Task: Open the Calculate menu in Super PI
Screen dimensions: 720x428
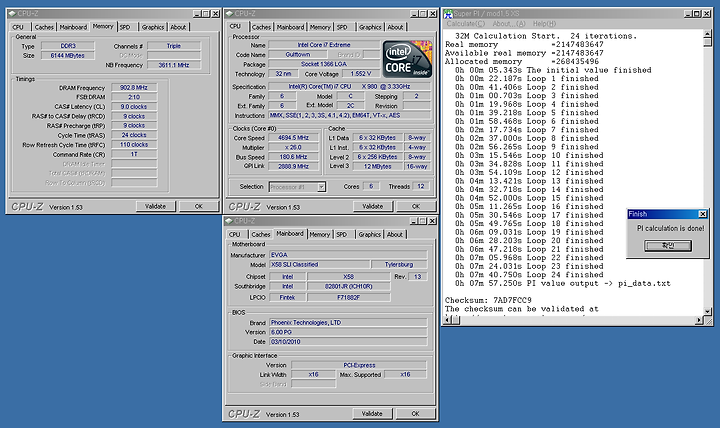Action: (466, 23)
